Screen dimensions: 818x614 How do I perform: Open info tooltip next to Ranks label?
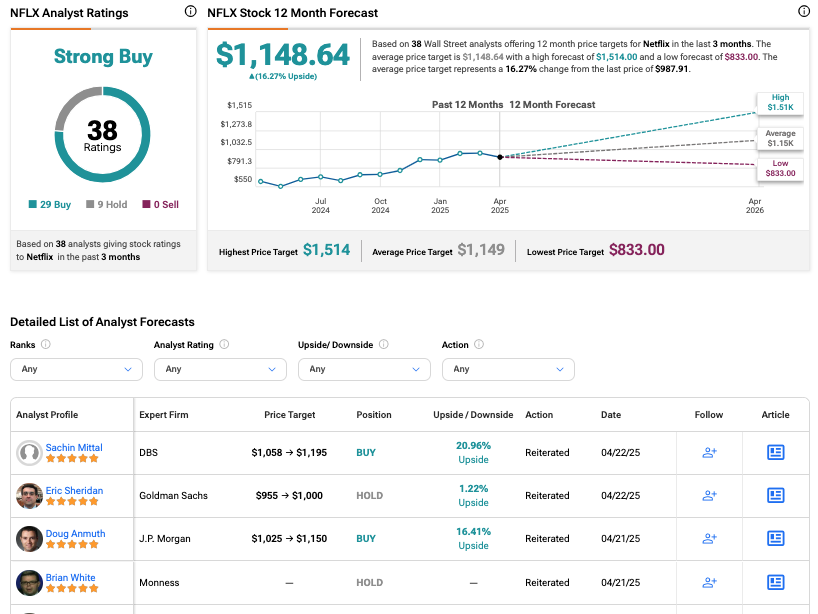click(x=46, y=344)
